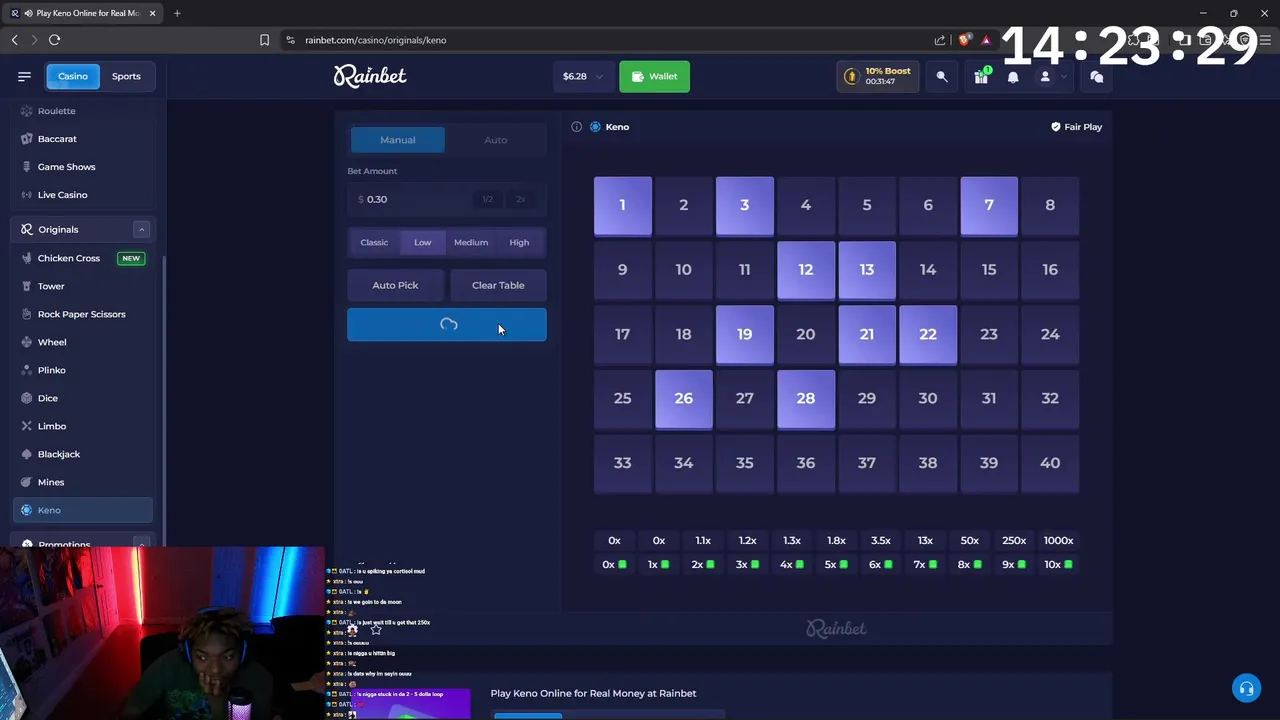This screenshot has width=1280, height=720.
Task: Open the notifications bell
Action: 1013,76
